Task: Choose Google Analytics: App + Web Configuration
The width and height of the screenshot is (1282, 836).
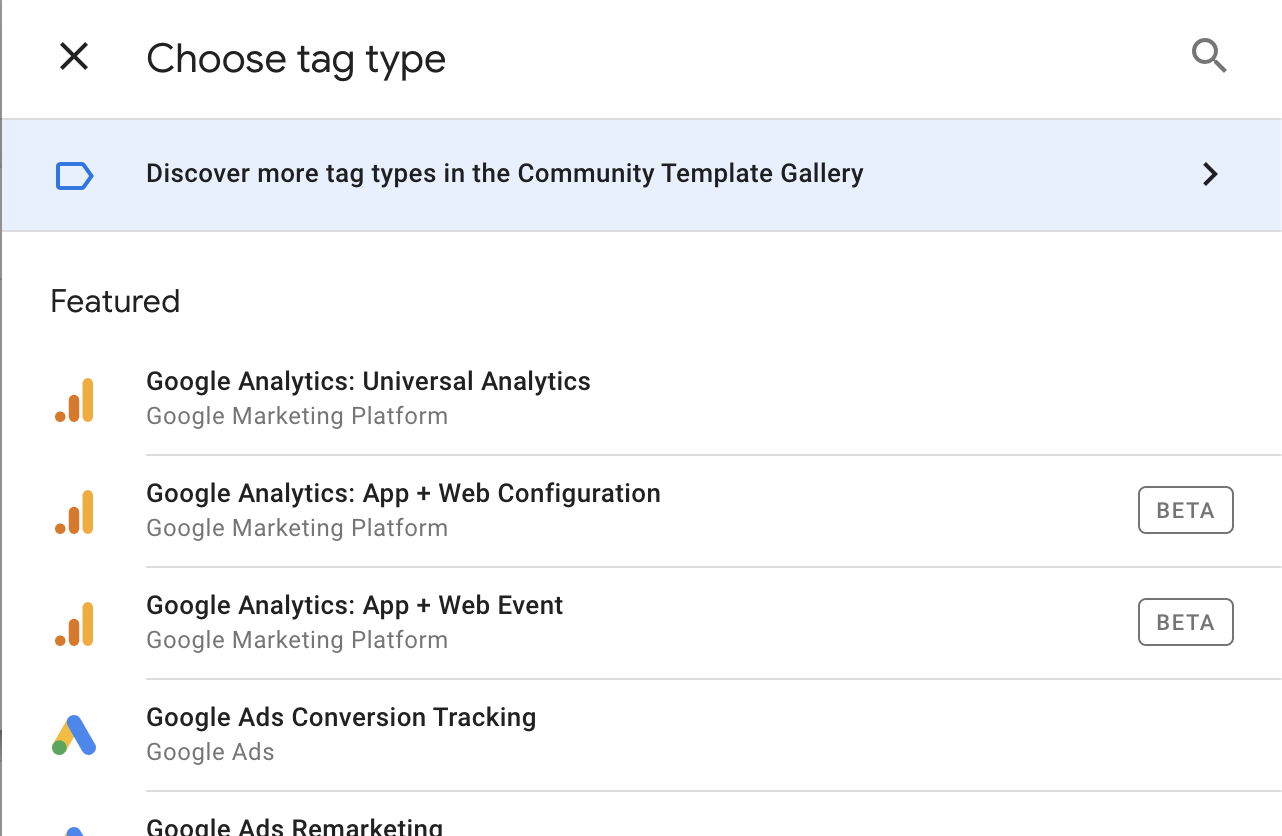Action: click(x=403, y=494)
